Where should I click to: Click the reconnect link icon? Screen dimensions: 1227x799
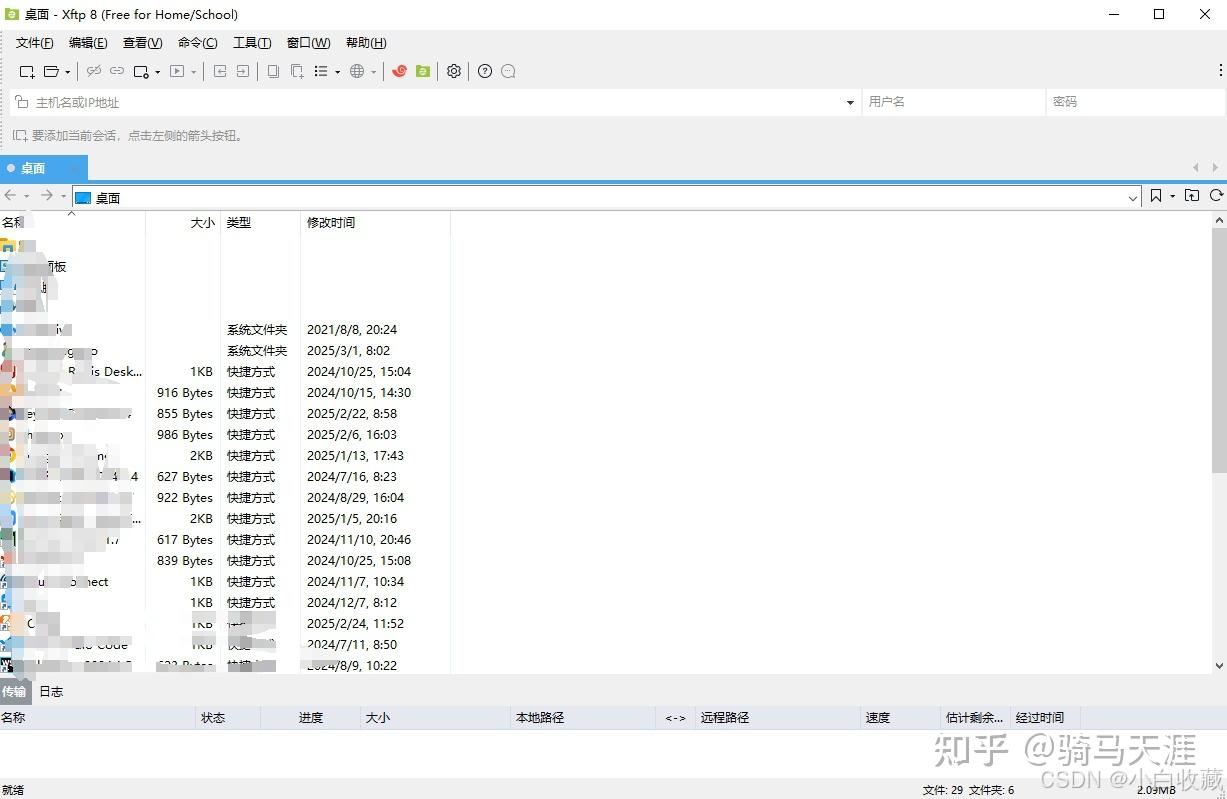click(x=117, y=71)
